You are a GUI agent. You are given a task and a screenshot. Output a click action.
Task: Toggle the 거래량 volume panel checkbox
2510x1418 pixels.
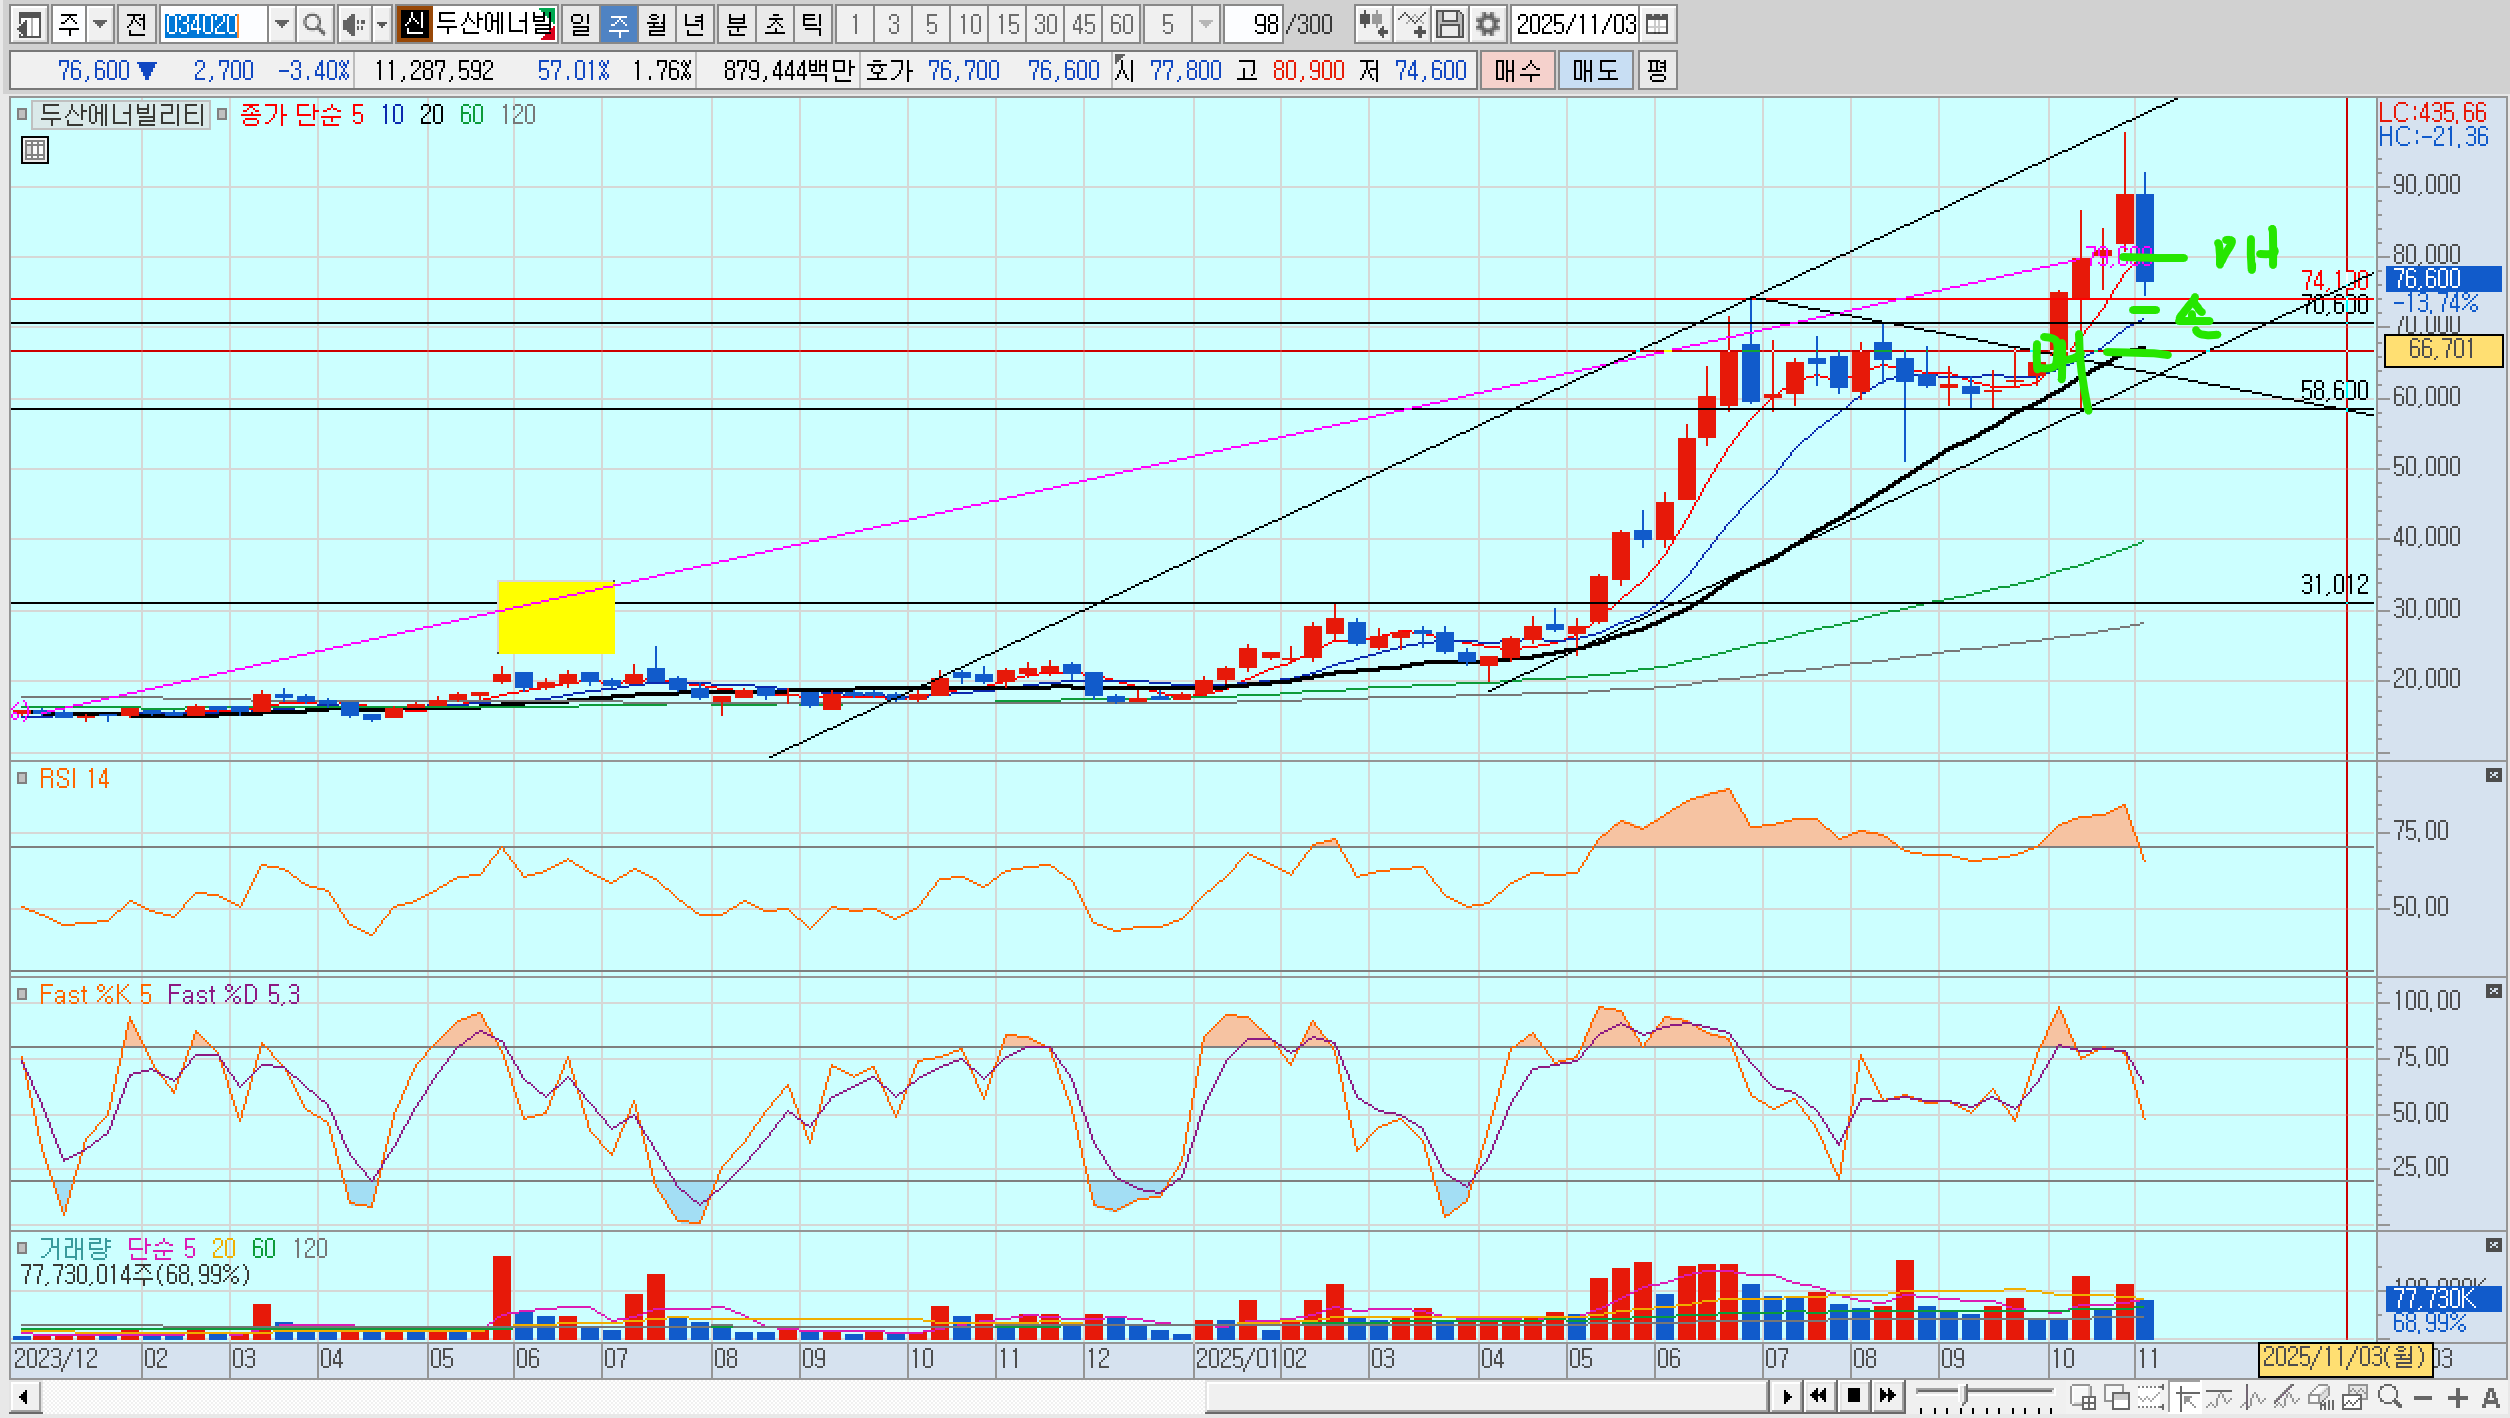(22, 1248)
